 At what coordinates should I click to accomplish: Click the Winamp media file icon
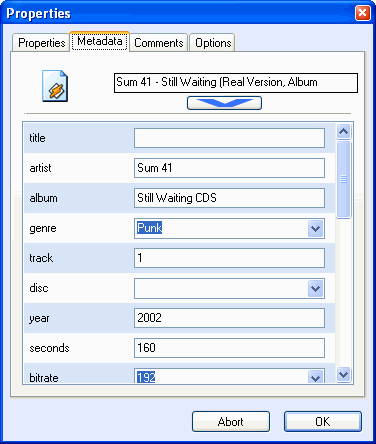[55, 86]
